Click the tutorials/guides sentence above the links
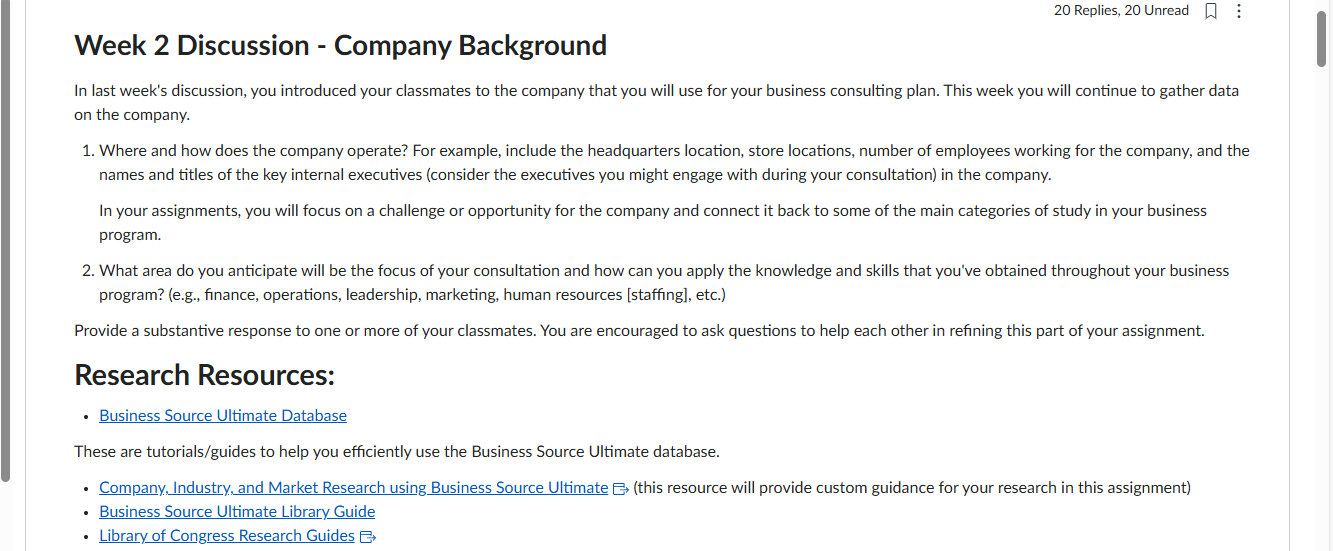The height and width of the screenshot is (551, 1333). coord(396,452)
